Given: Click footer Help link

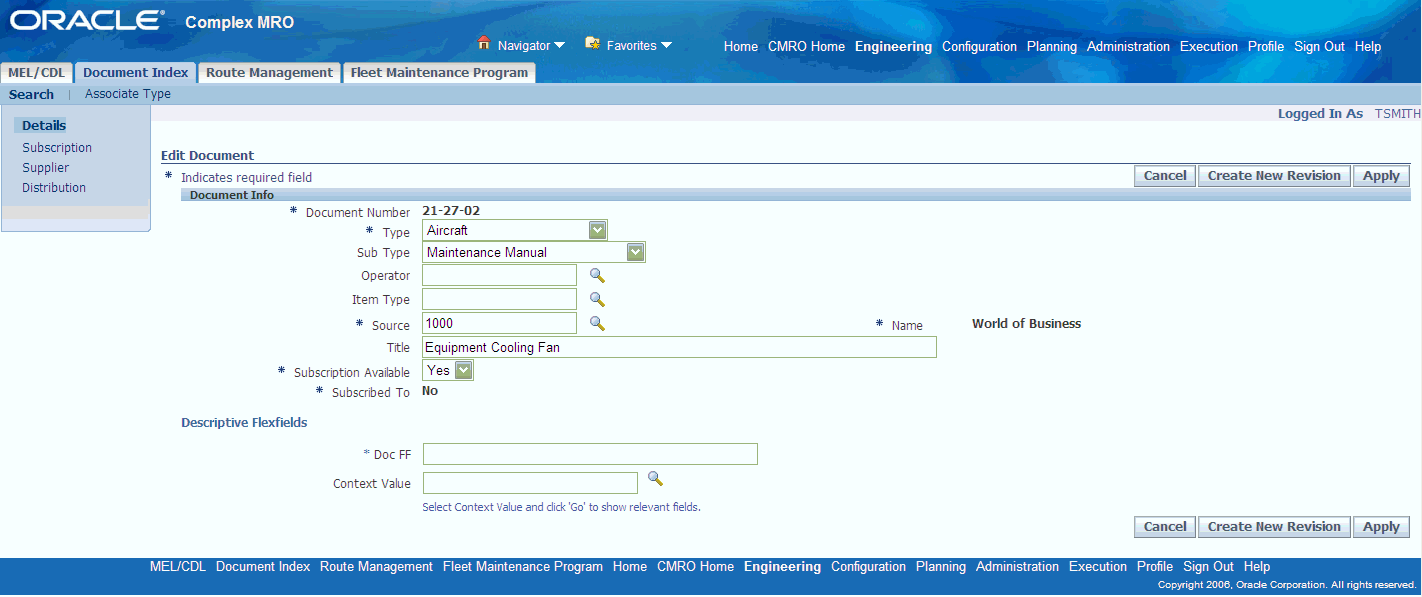Looking at the screenshot, I should point(1257,567).
